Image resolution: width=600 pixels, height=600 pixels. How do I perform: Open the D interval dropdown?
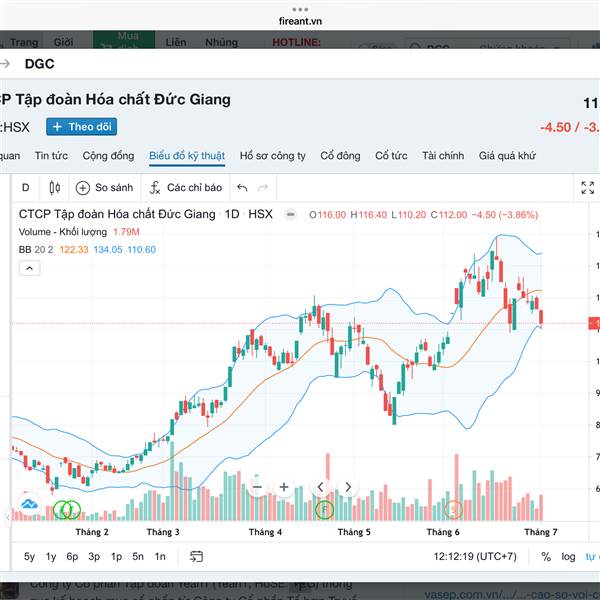pos(26,188)
